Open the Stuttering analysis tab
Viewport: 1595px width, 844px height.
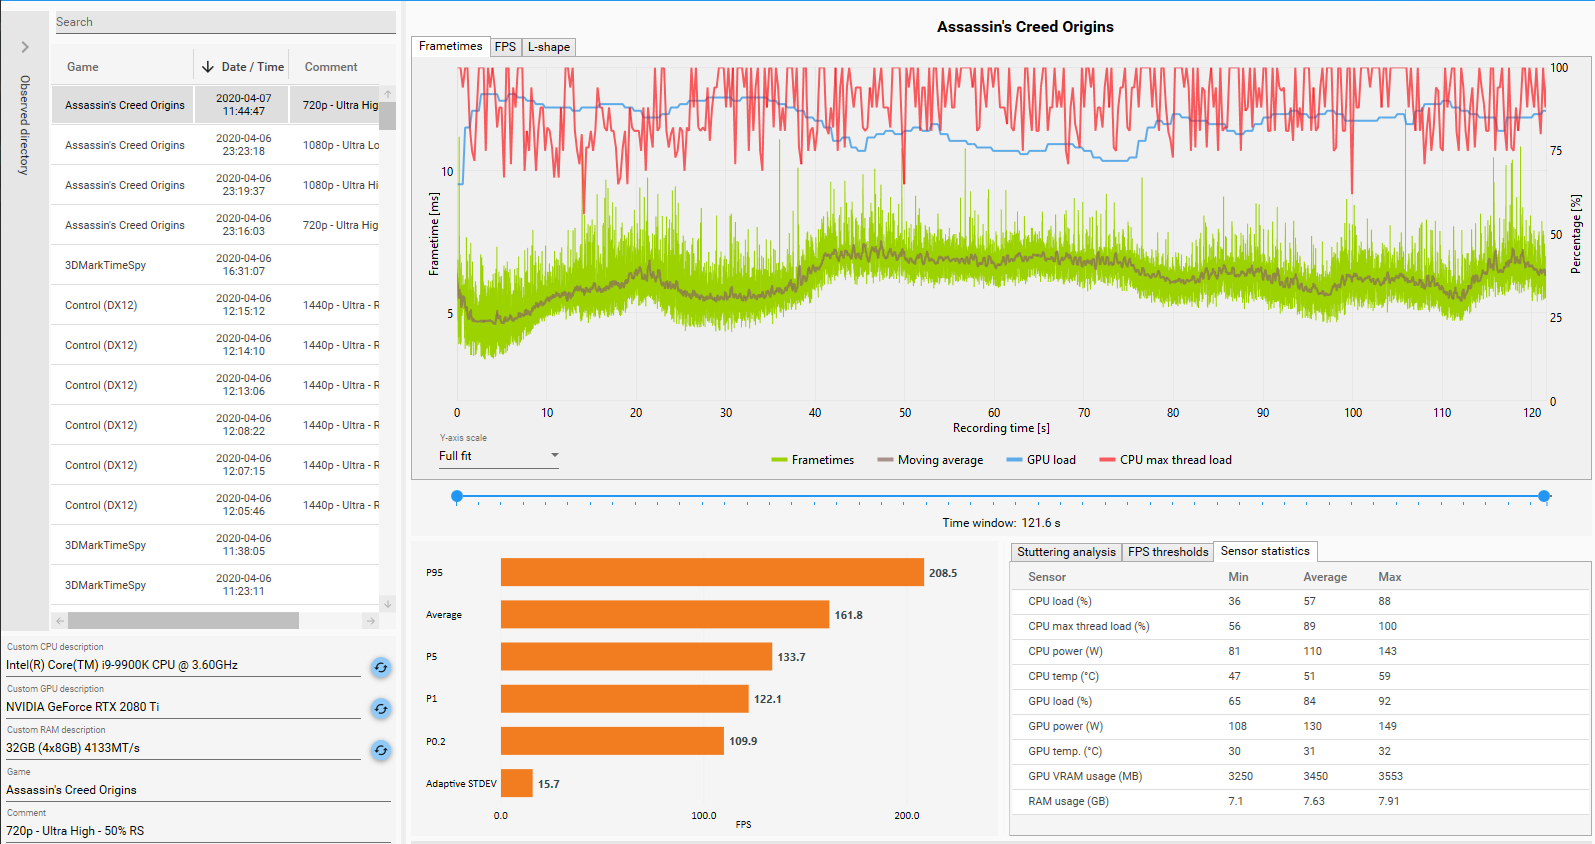click(x=1066, y=552)
